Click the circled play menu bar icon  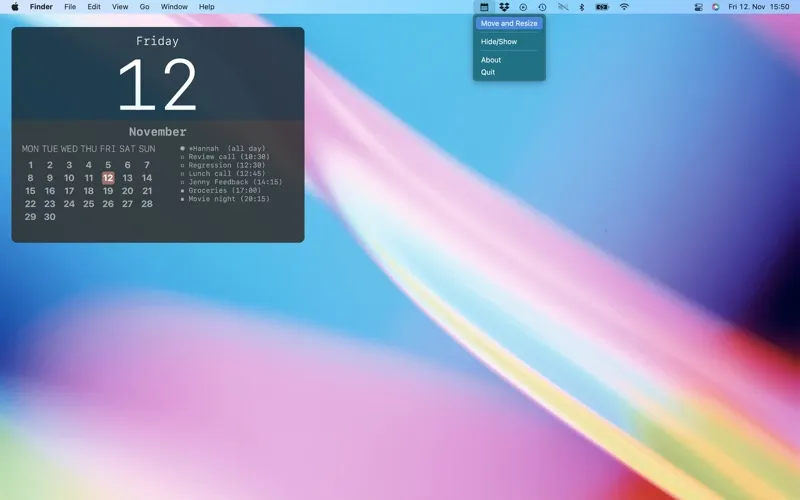523,7
